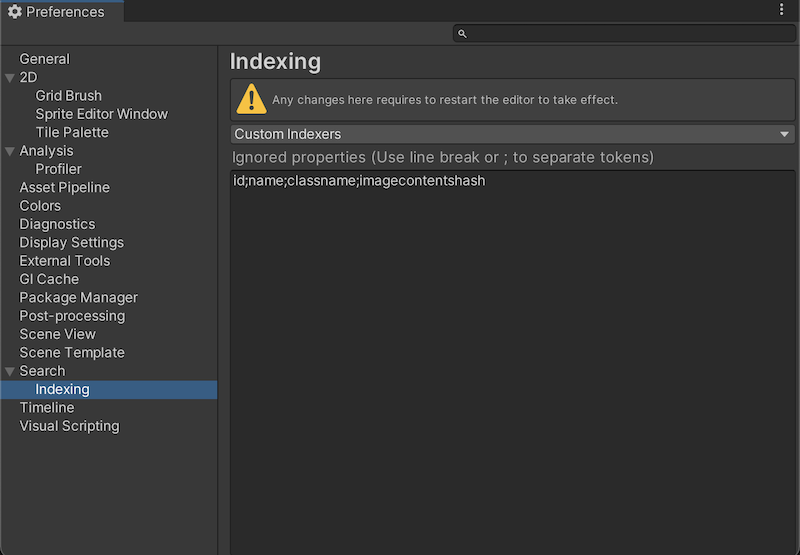Screen dimensions: 800x555
Task: Click the preferences search input field
Action: click(x=625, y=34)
